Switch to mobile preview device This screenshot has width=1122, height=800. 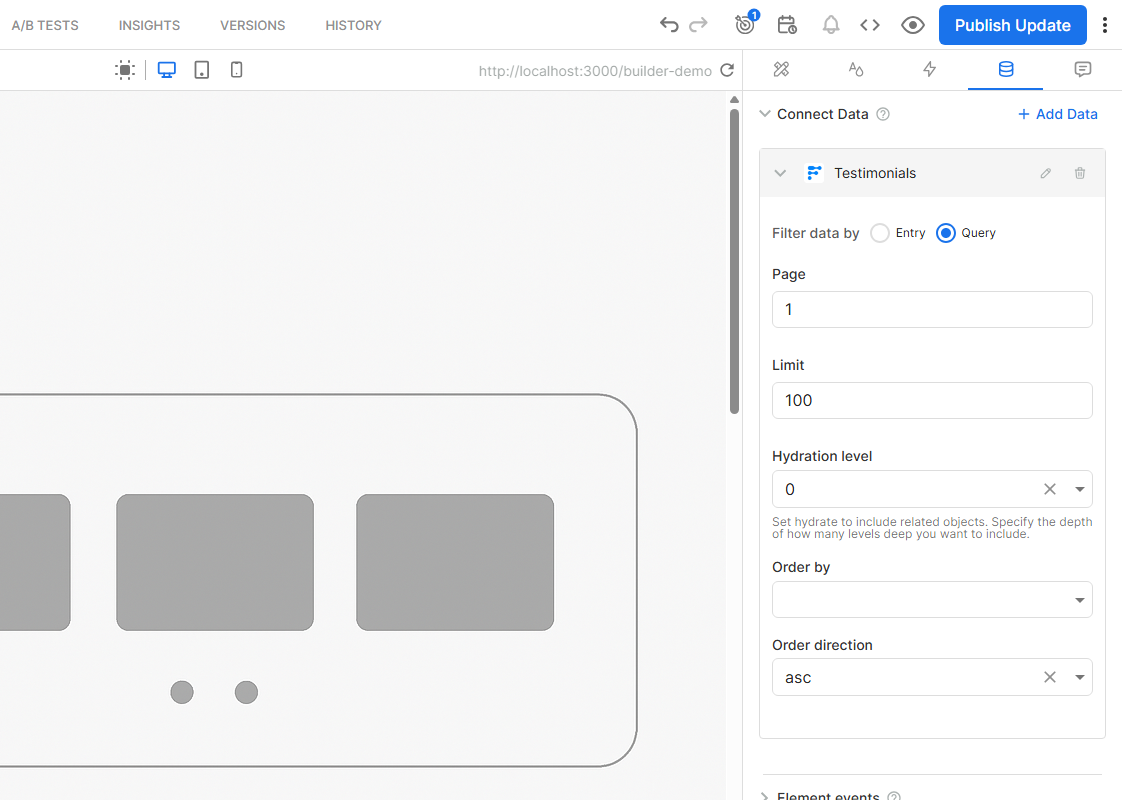(x=237, y=70)
